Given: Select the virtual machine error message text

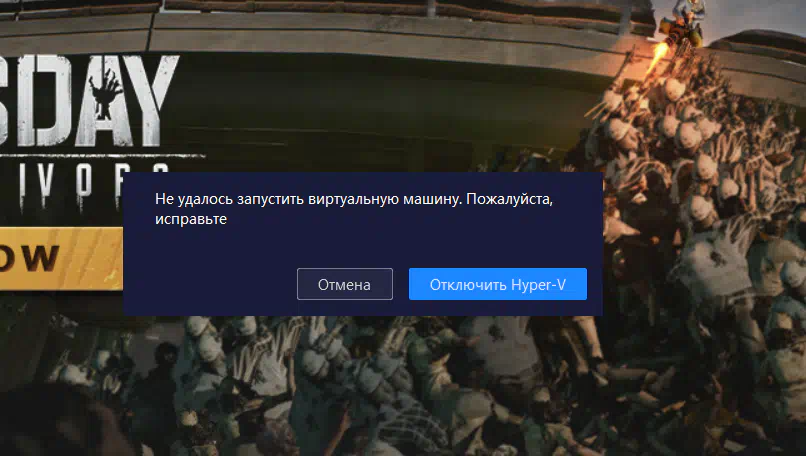Looking at the screenshot, I should coord(354,209).
